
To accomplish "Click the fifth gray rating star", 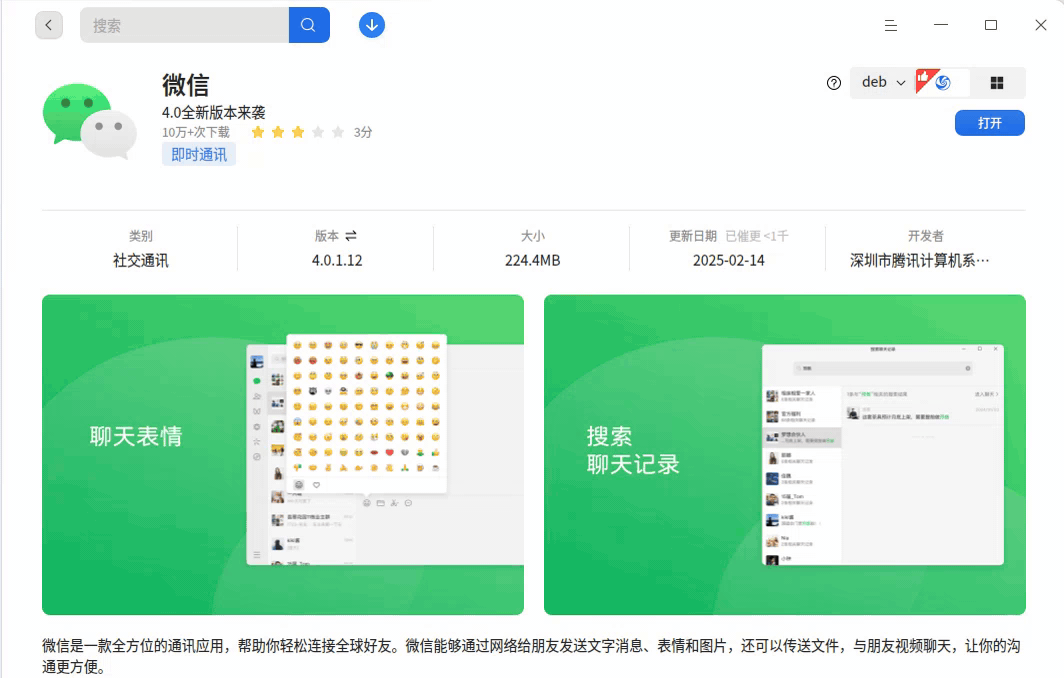I will click(338, 132).
